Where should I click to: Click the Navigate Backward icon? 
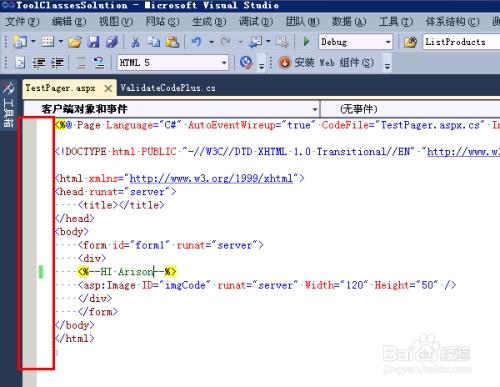tap(256, 42)
